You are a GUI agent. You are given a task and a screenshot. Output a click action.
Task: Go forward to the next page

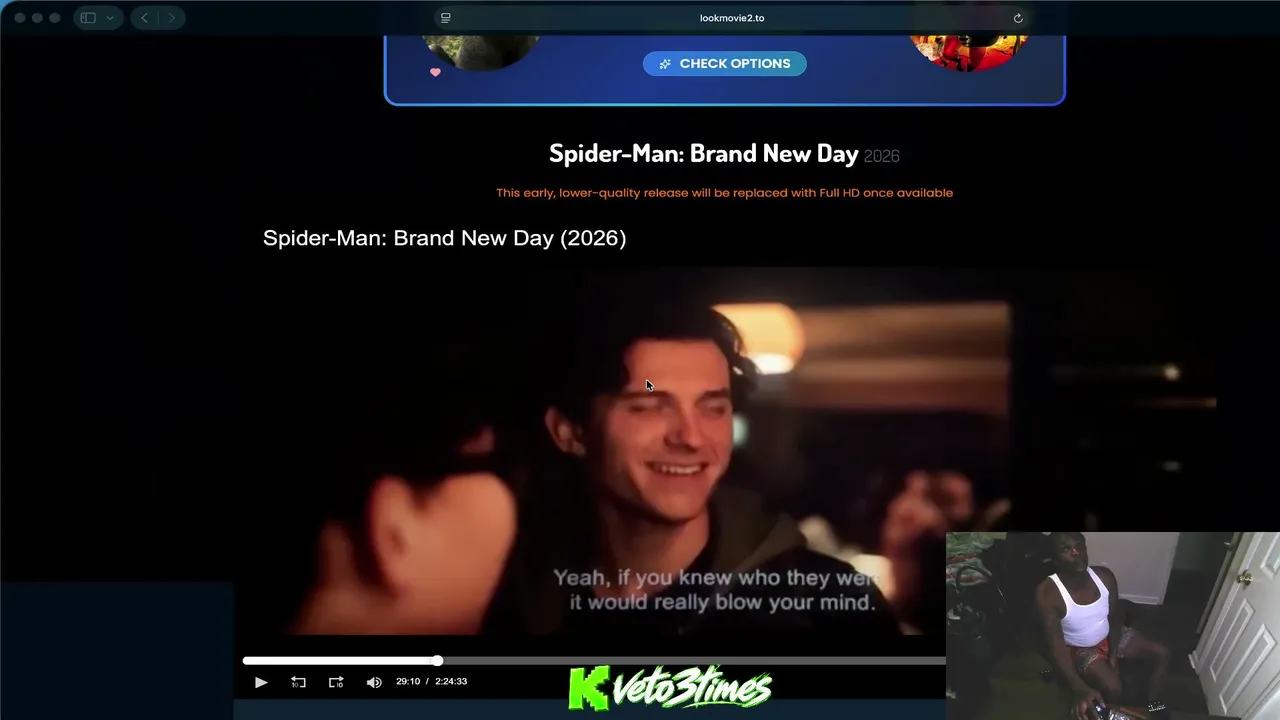coord(171,18)
